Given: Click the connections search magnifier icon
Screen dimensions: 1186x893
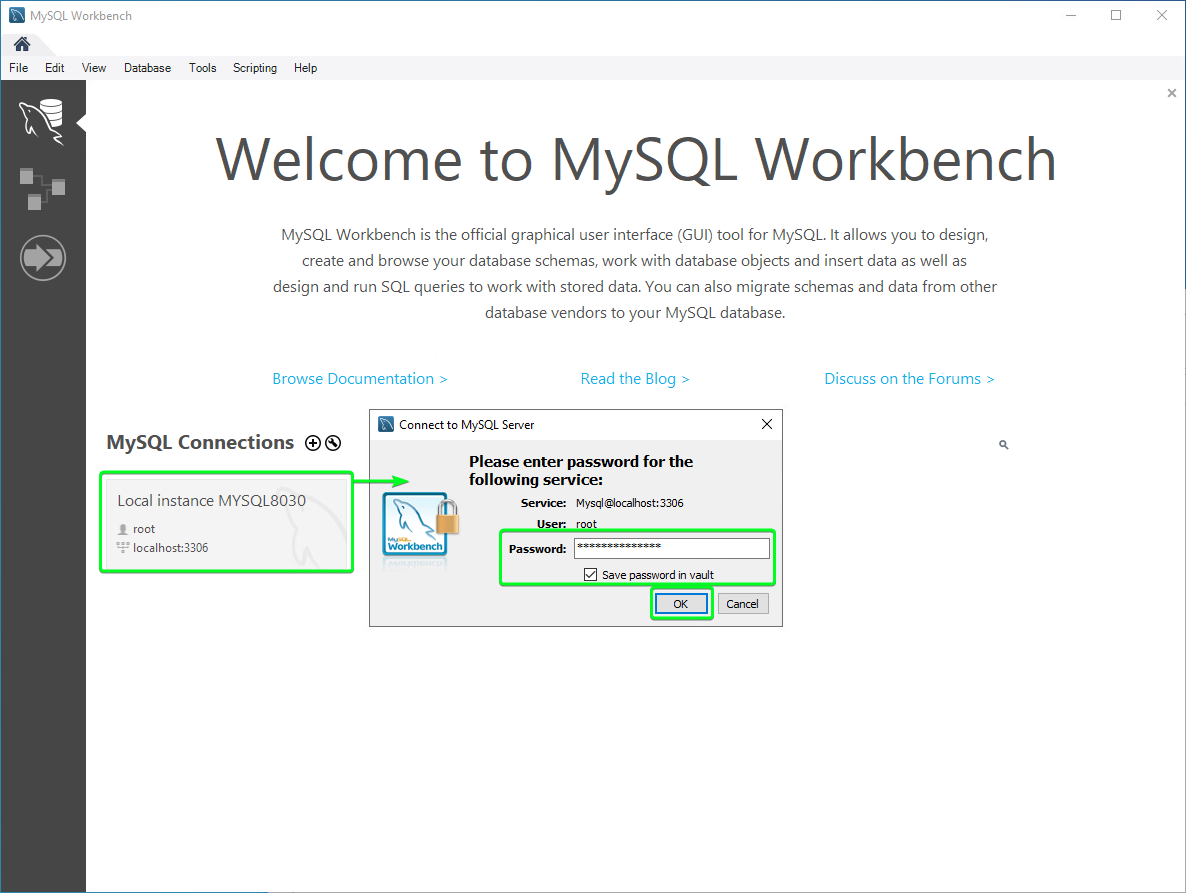Looking at the screenshot, I should pyautogui.click(x=1004, y=445).
